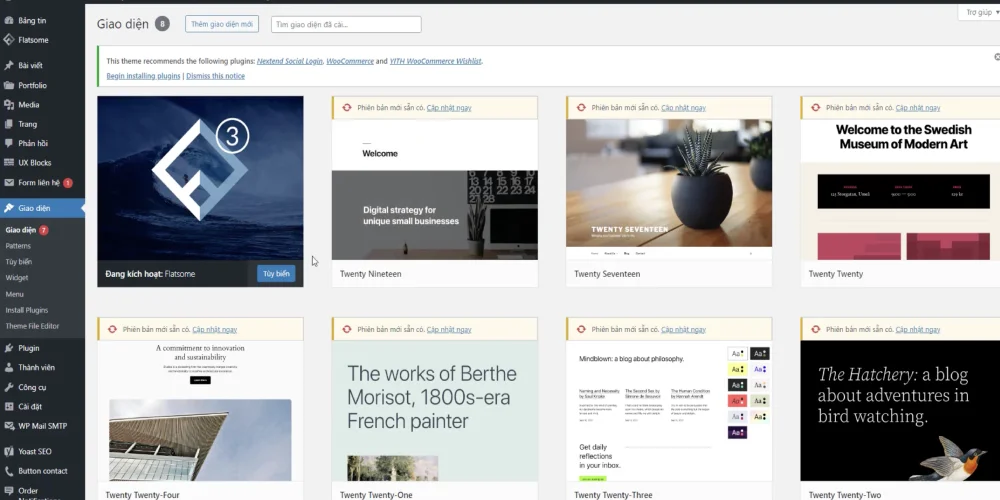The width and height of the screenshot is (1000, 500).
Task: Open Install Plugins submenu item
Action: tap(27, 310)
